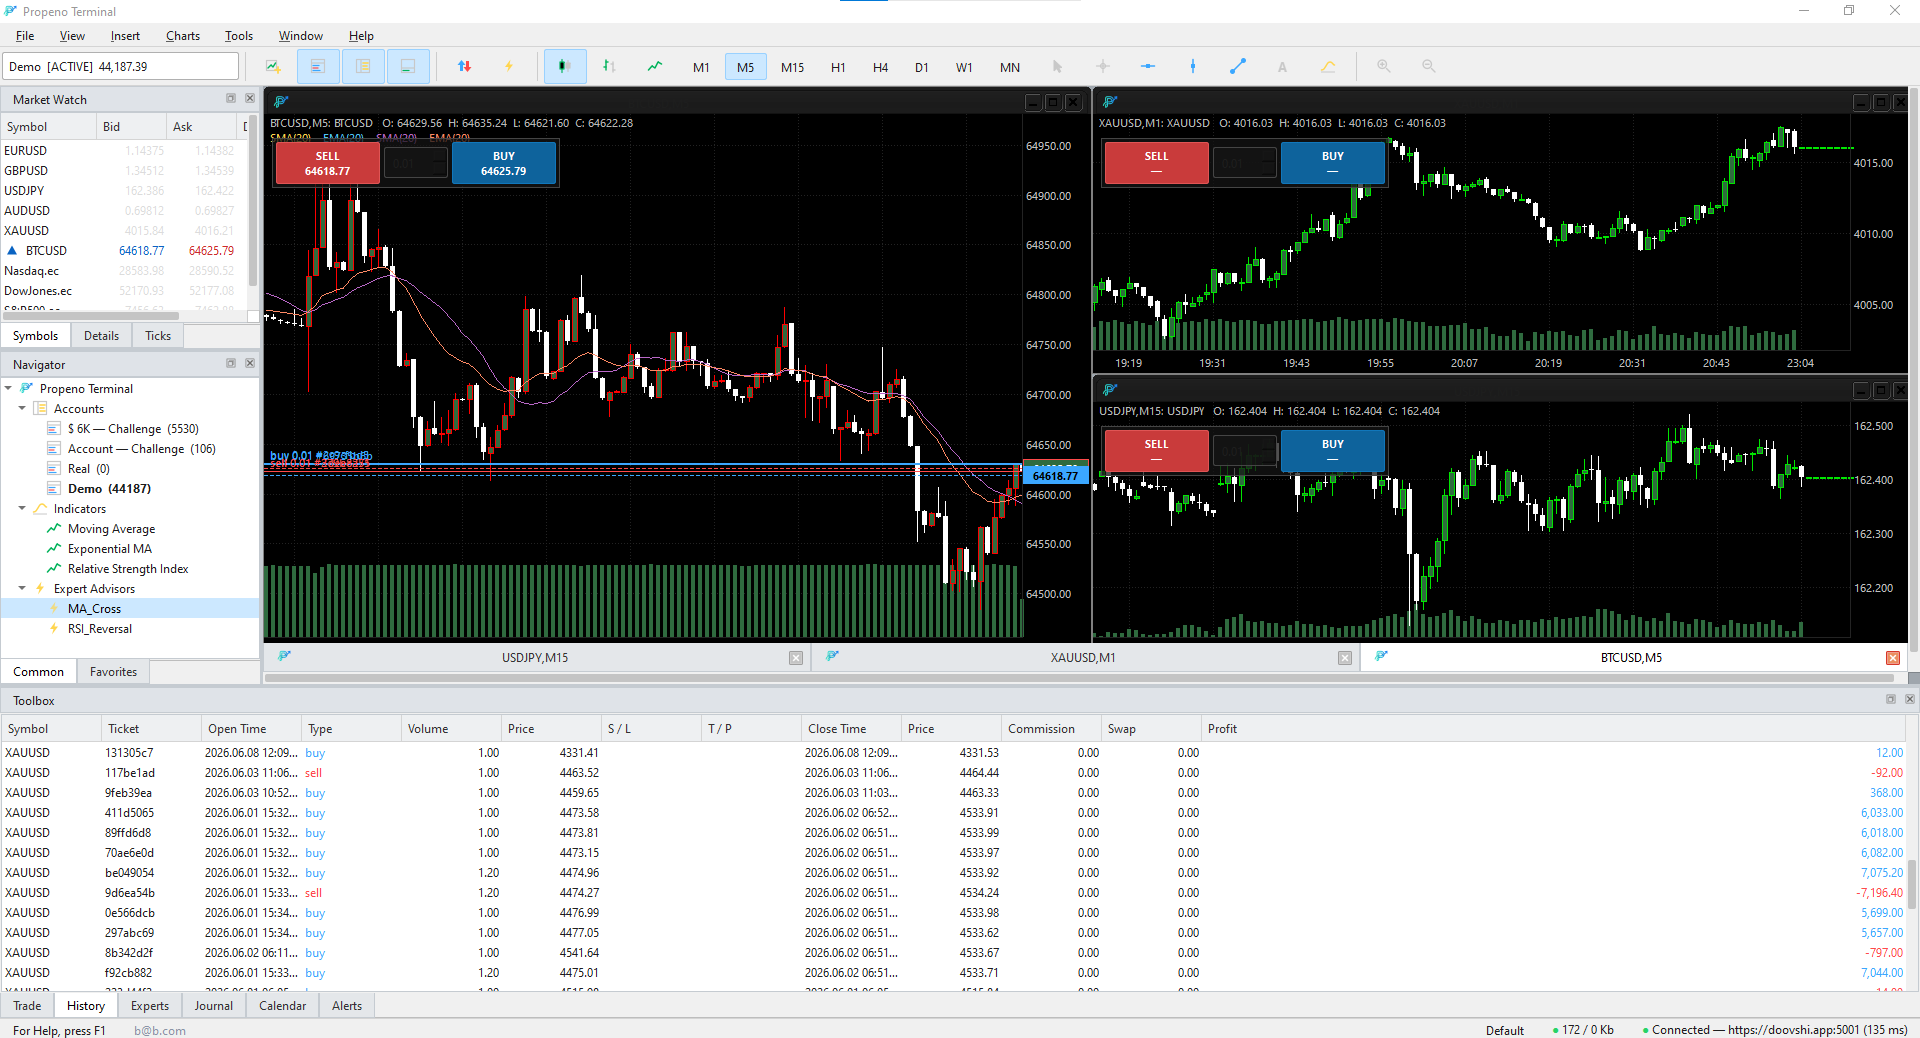Click the algo trading lightning icon

(x=508, y=67)
